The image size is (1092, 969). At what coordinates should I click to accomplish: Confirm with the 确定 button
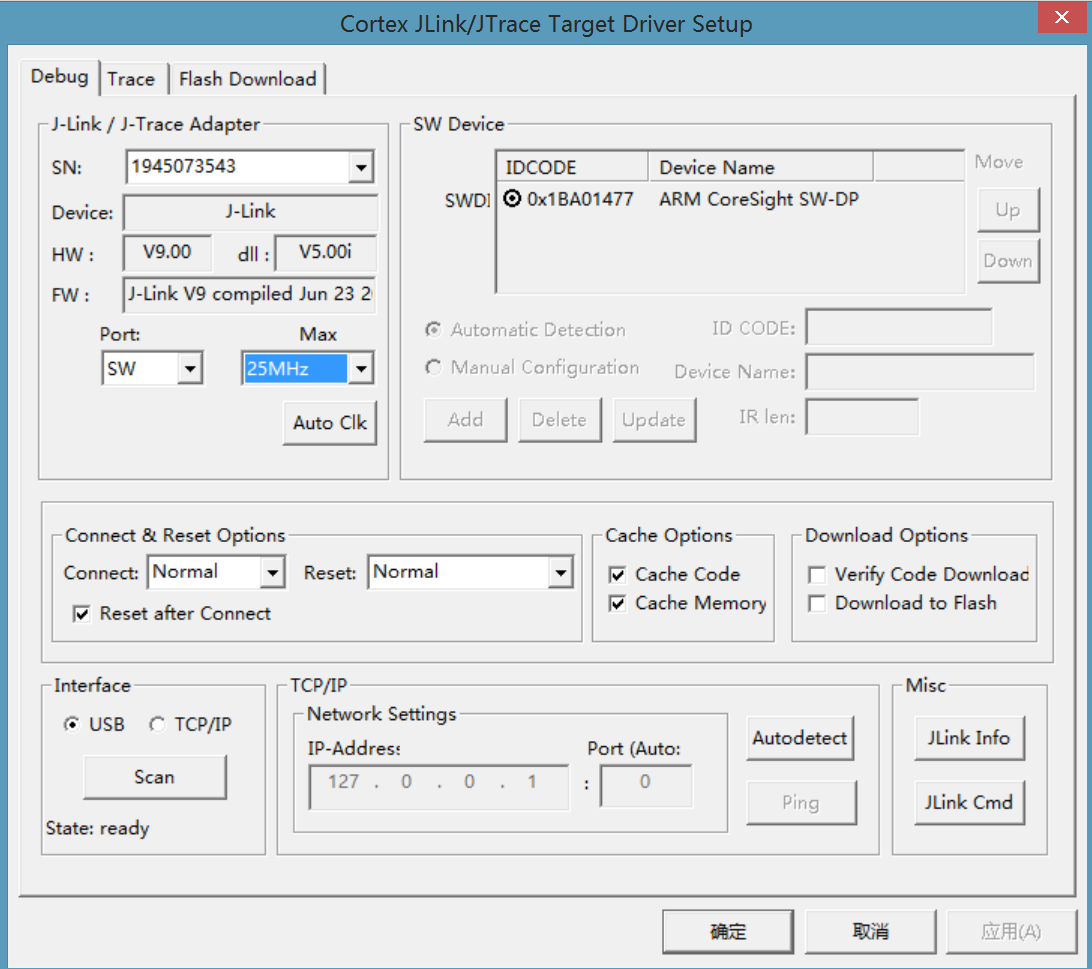(728, 931)
